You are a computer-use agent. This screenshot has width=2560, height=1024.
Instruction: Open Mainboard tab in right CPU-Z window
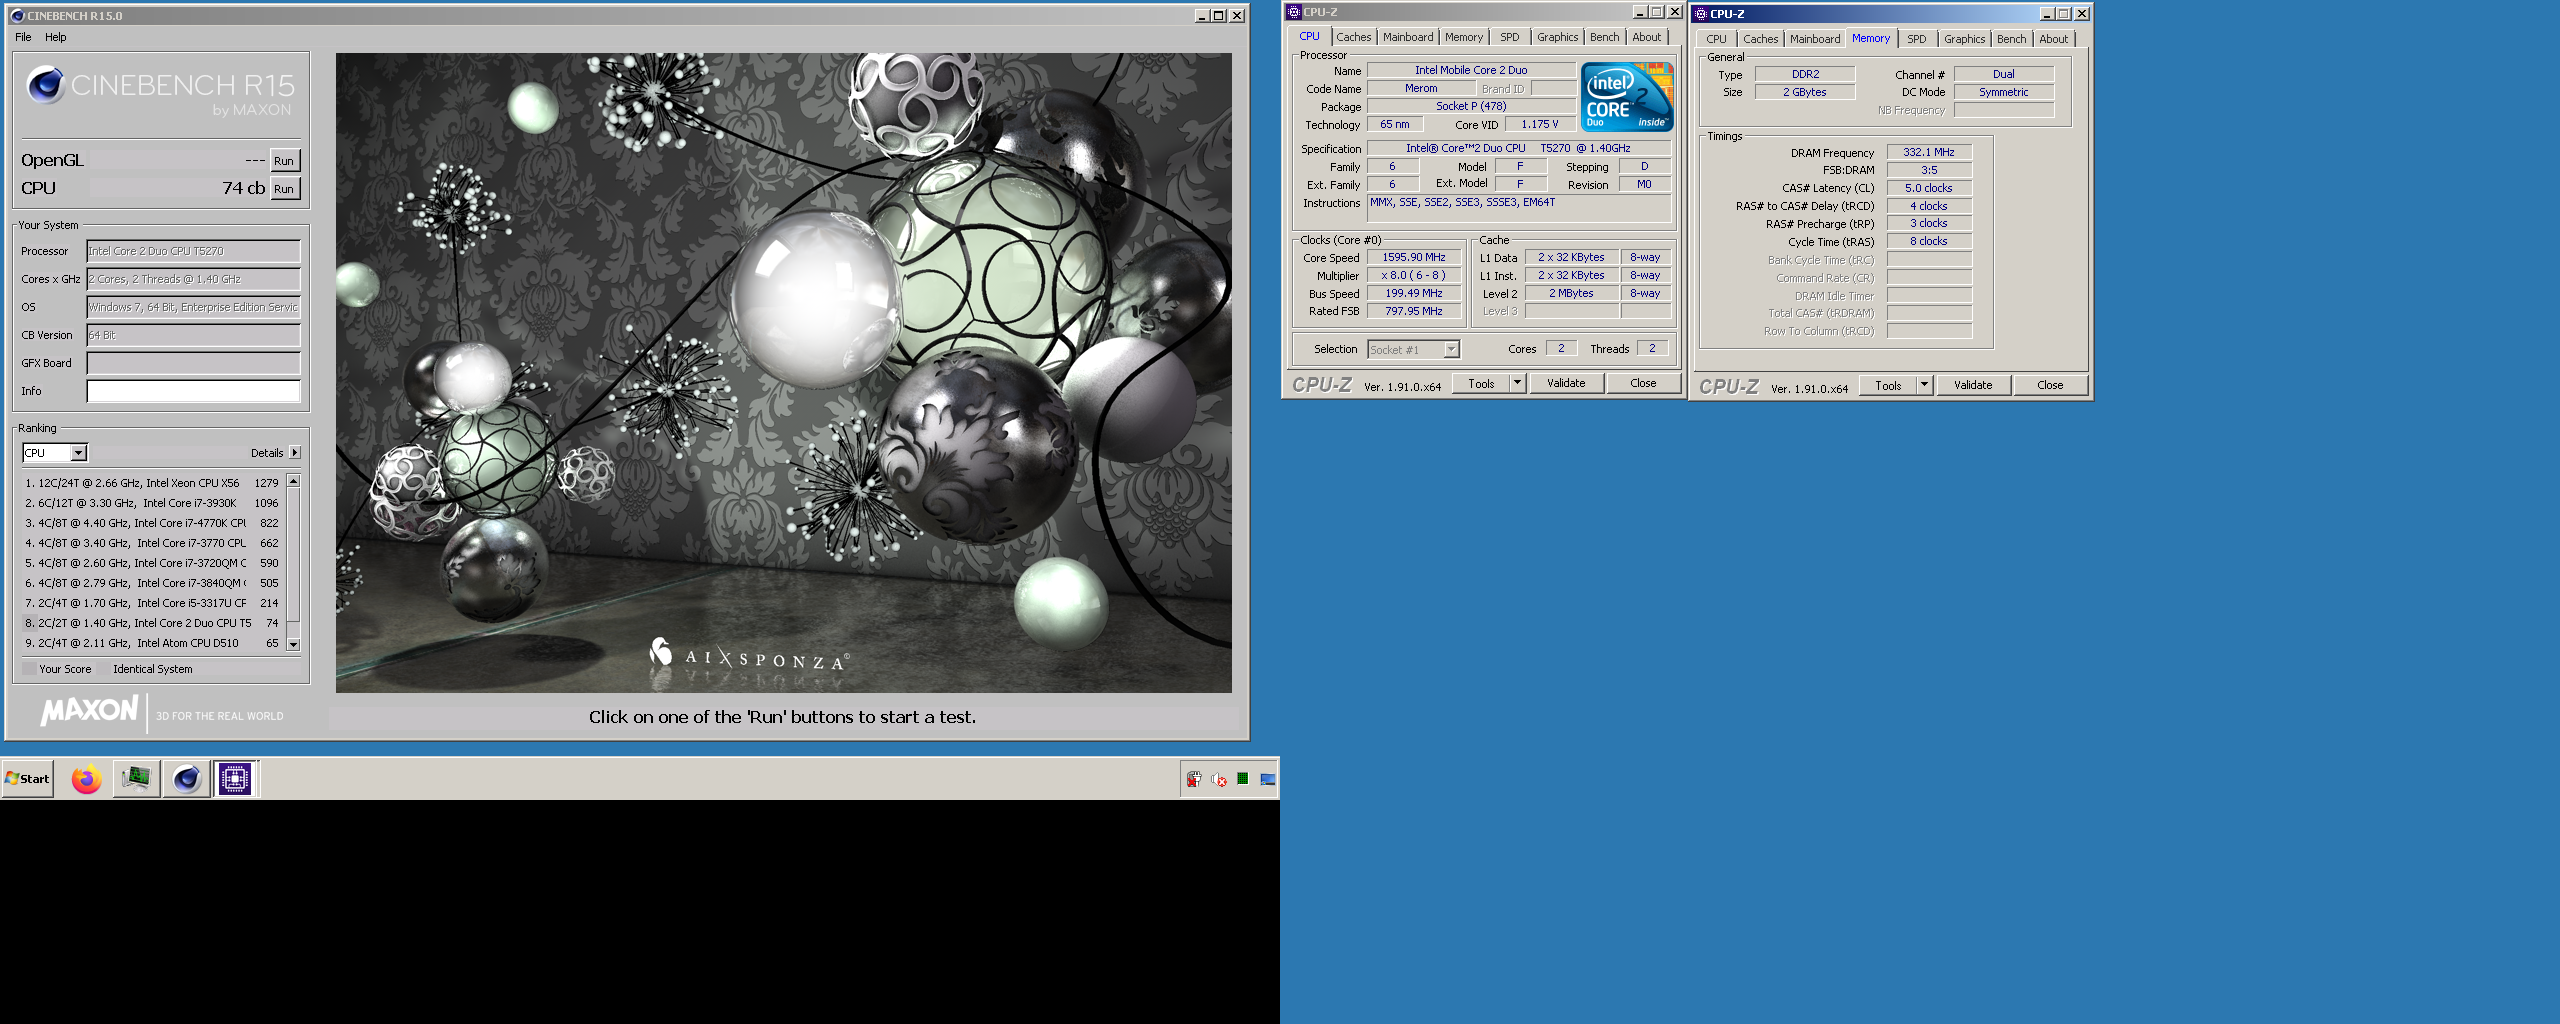[x=1815, y=39]
